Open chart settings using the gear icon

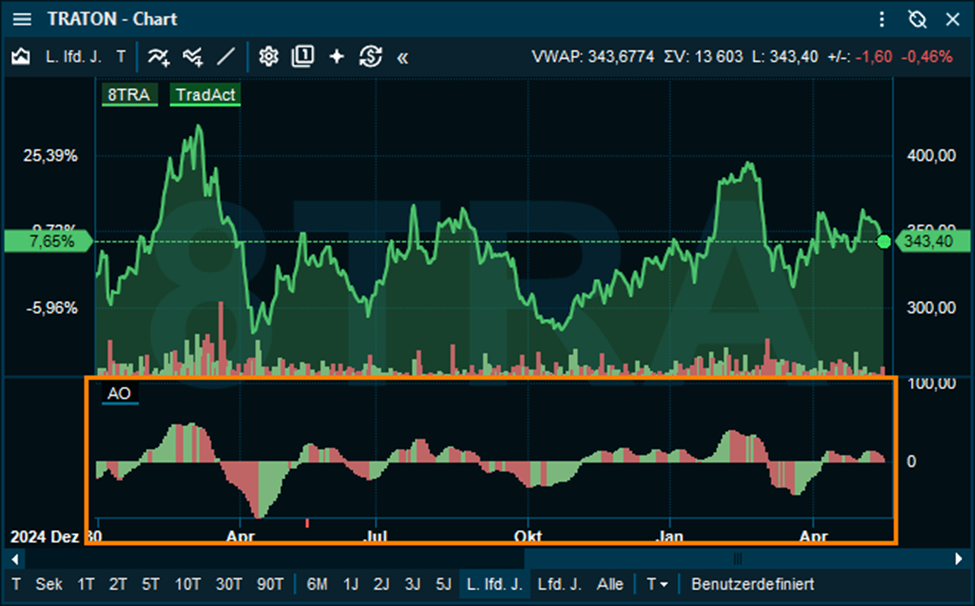269,57
